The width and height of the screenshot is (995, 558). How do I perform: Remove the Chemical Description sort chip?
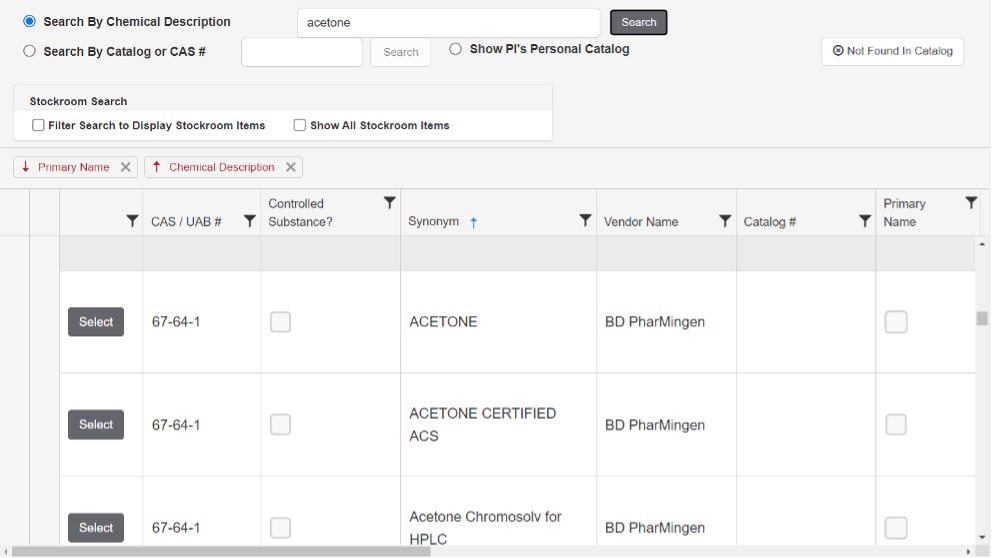(x=290, y=167)
